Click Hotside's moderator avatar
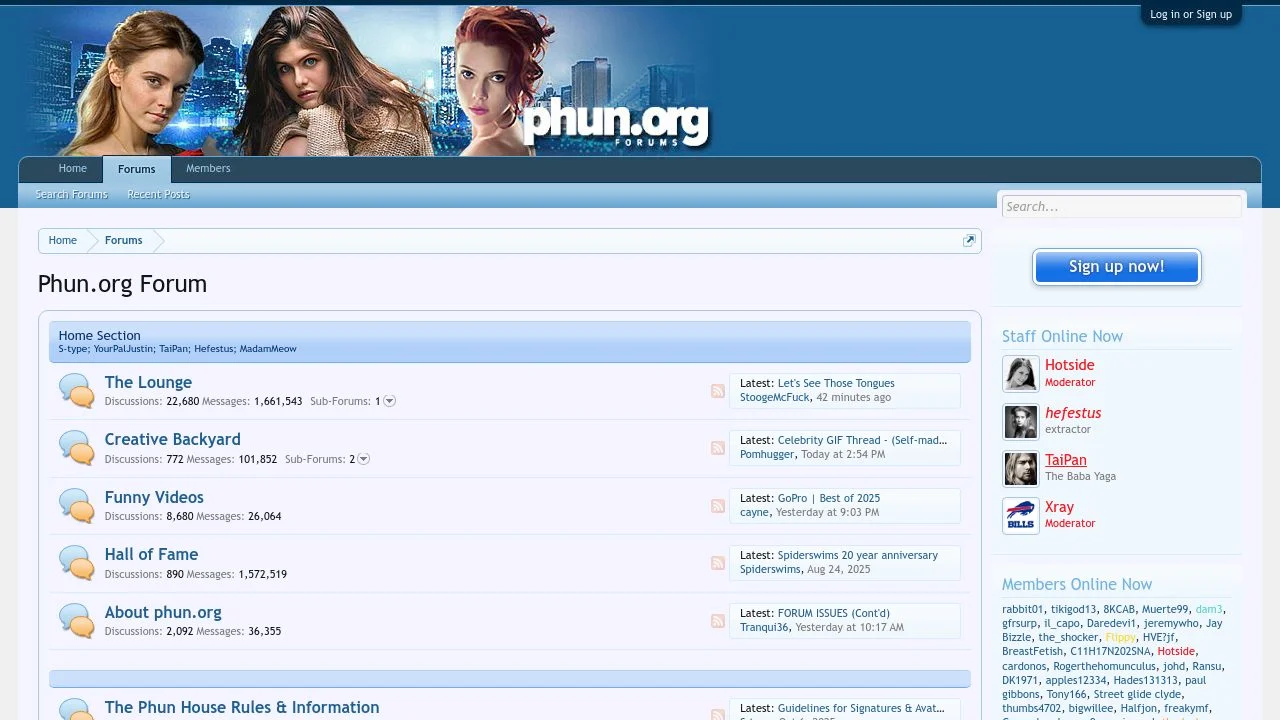Image resolution: width=1280 pixels, height=720 pixels. pos(1020,373)
